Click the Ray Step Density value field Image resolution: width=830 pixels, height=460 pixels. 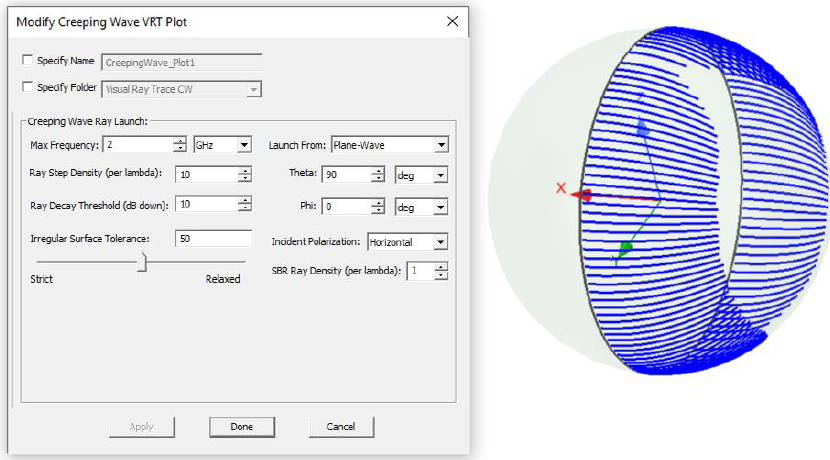[x=207, y=174]
